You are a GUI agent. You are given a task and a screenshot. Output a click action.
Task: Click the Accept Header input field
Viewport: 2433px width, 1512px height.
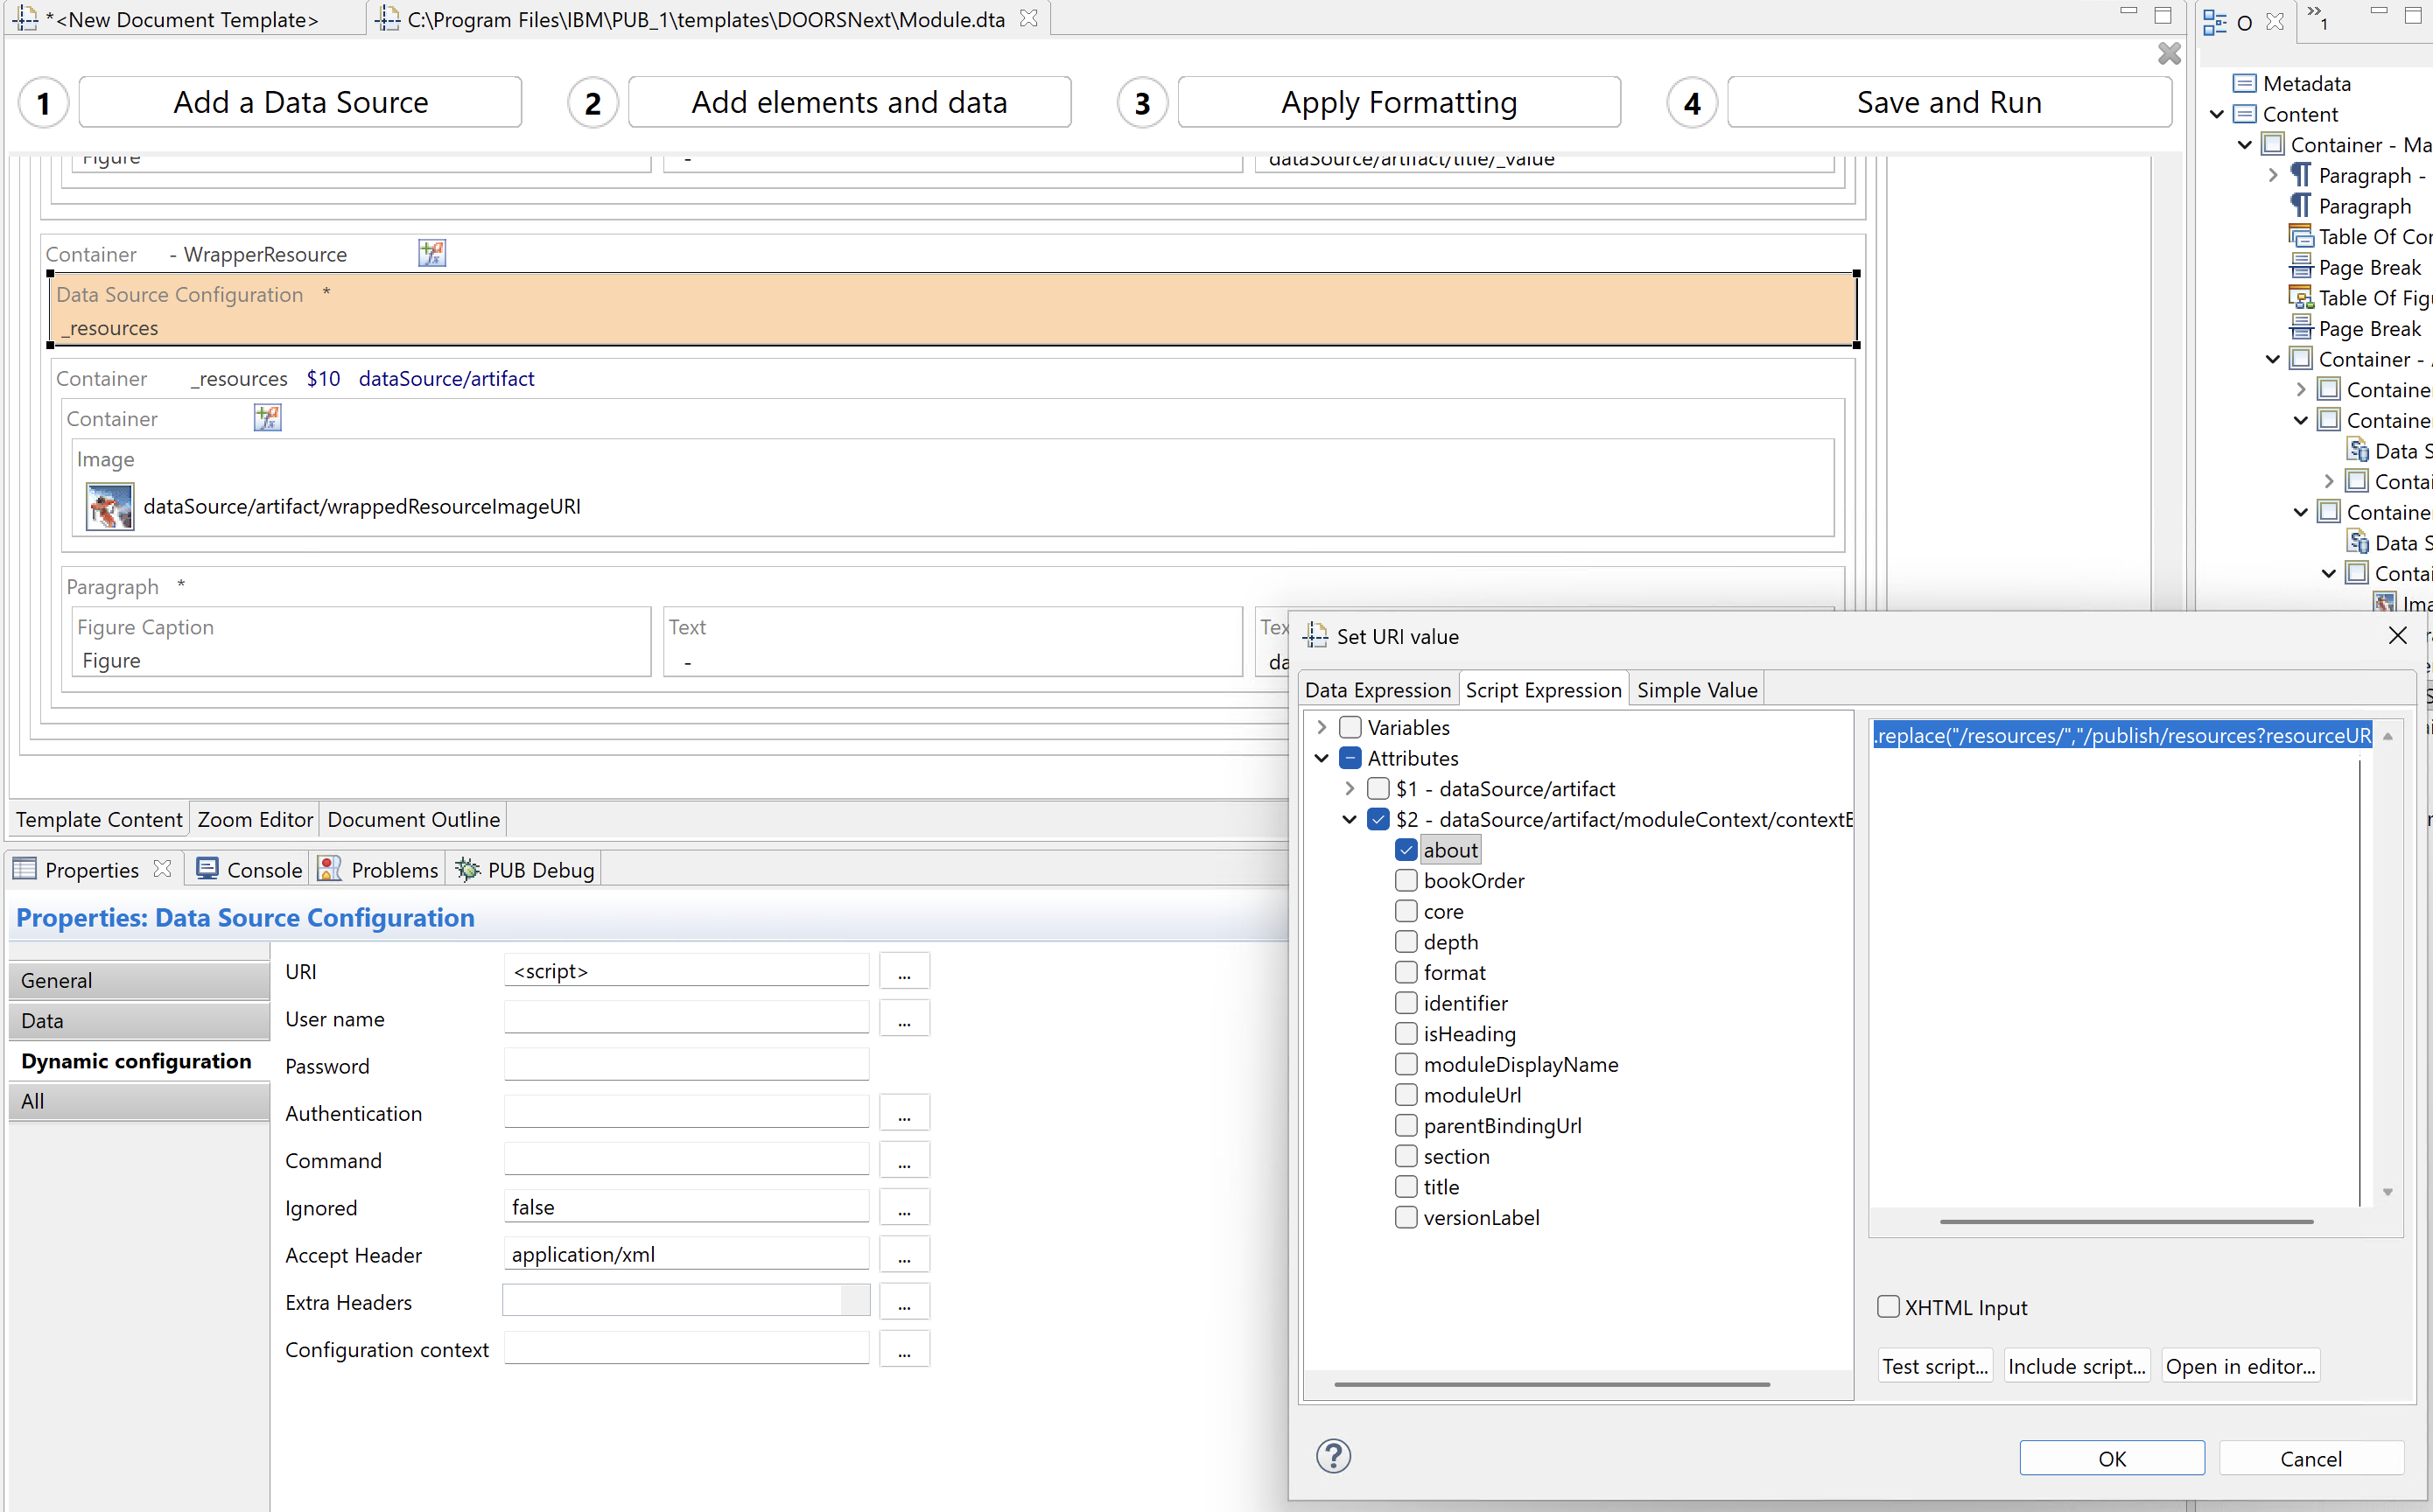coord(686,1254)
